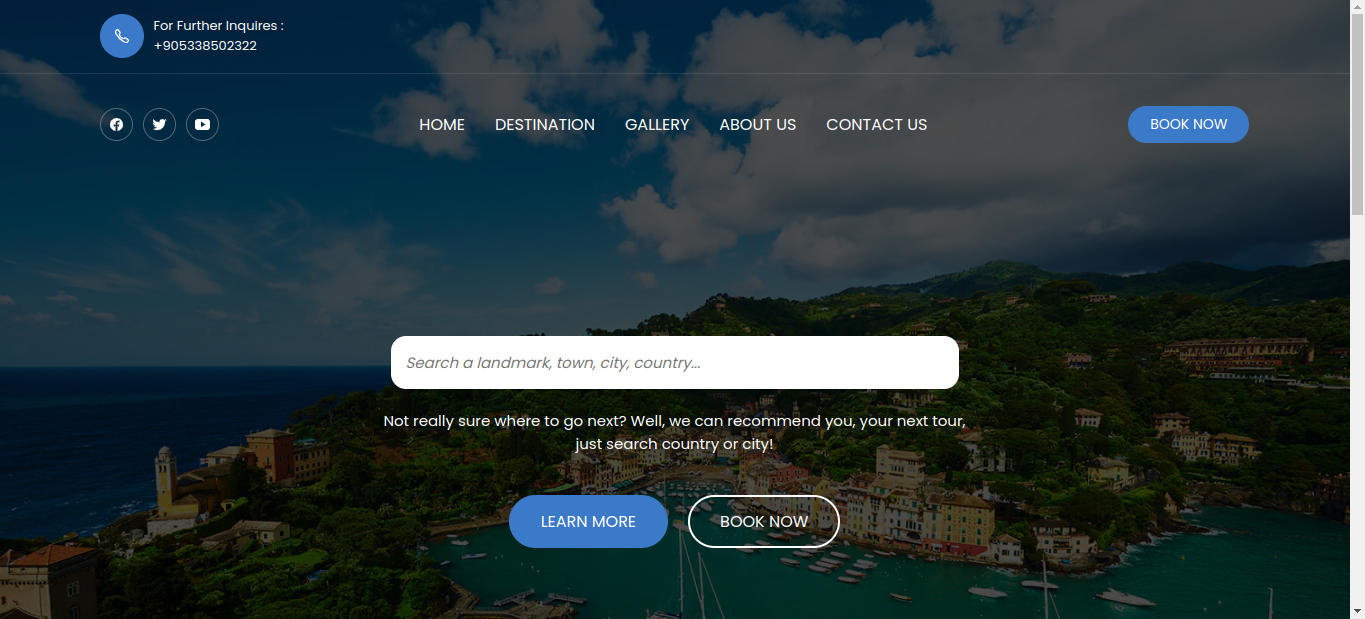The image size is (1365, 619).
Task: Click the phone number +905338502322
Action: coord(205,46)
